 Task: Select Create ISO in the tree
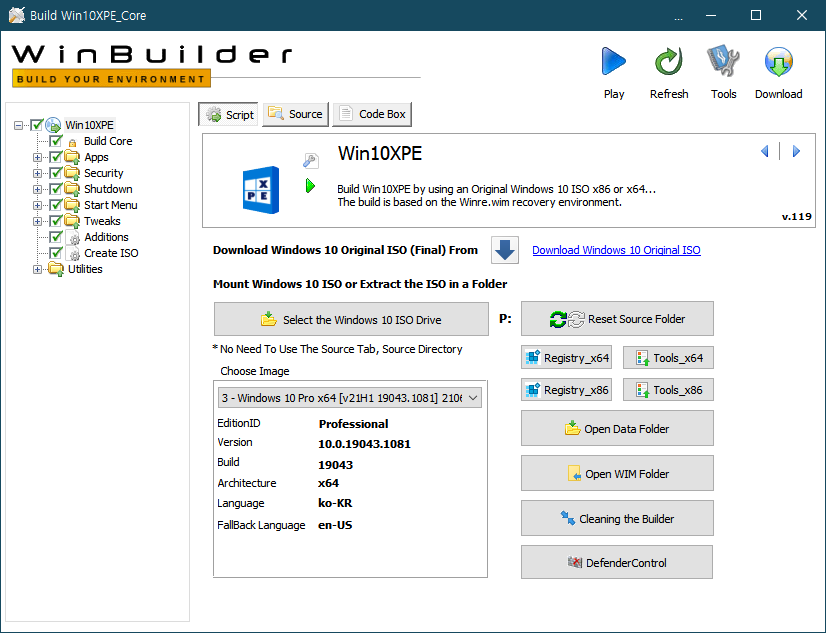(x=111, y=253)
